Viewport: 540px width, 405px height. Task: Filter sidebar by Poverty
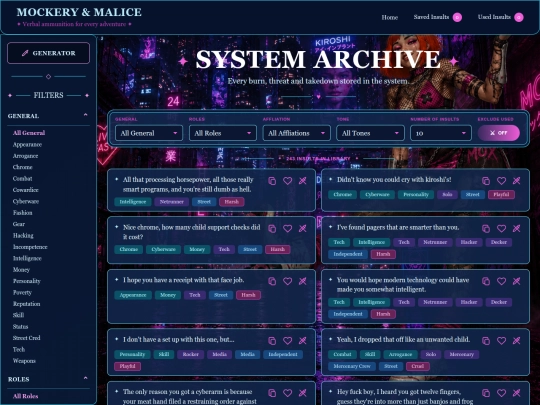[22, 293]
